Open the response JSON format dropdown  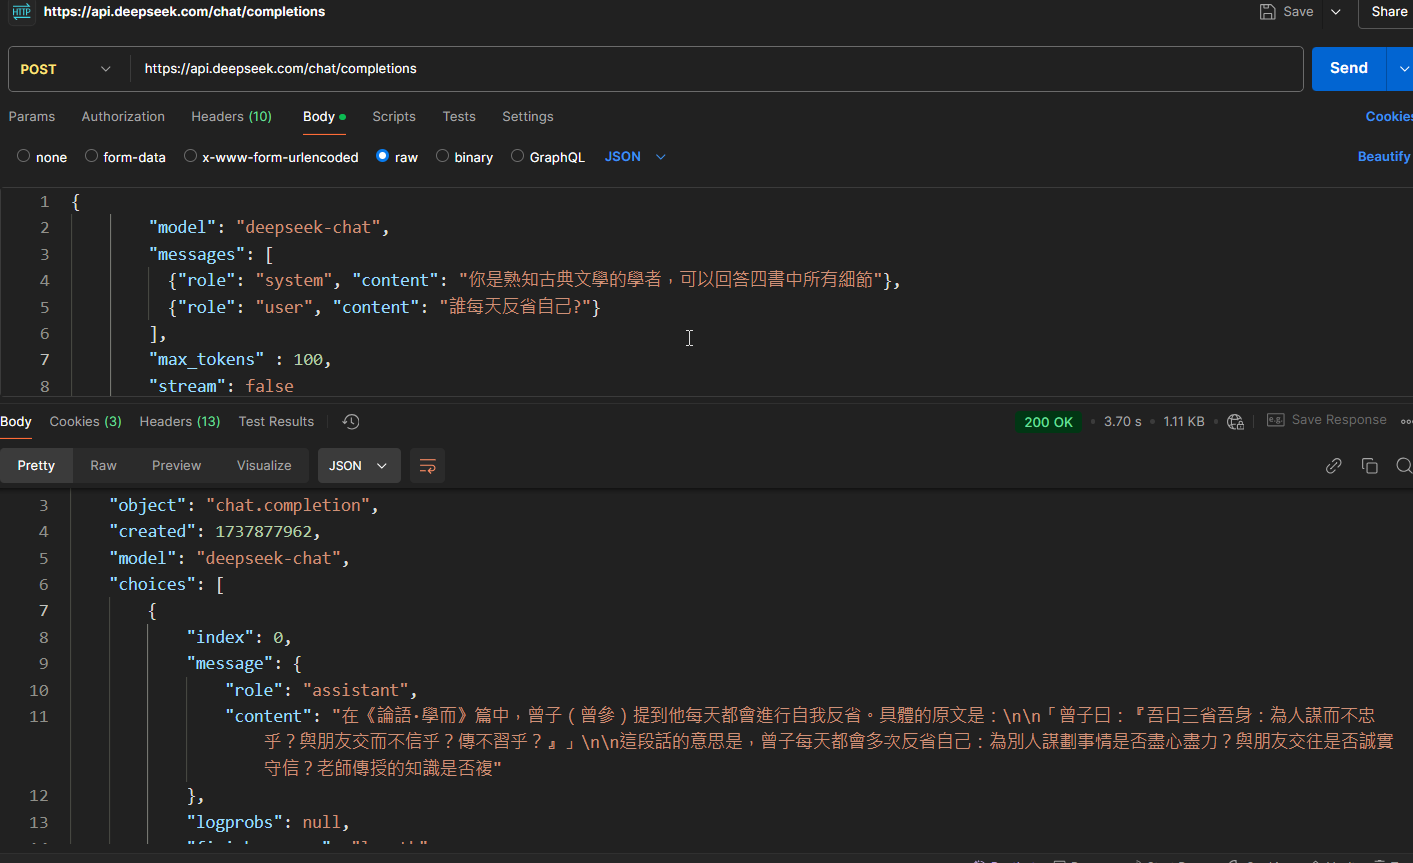point(359,466)
